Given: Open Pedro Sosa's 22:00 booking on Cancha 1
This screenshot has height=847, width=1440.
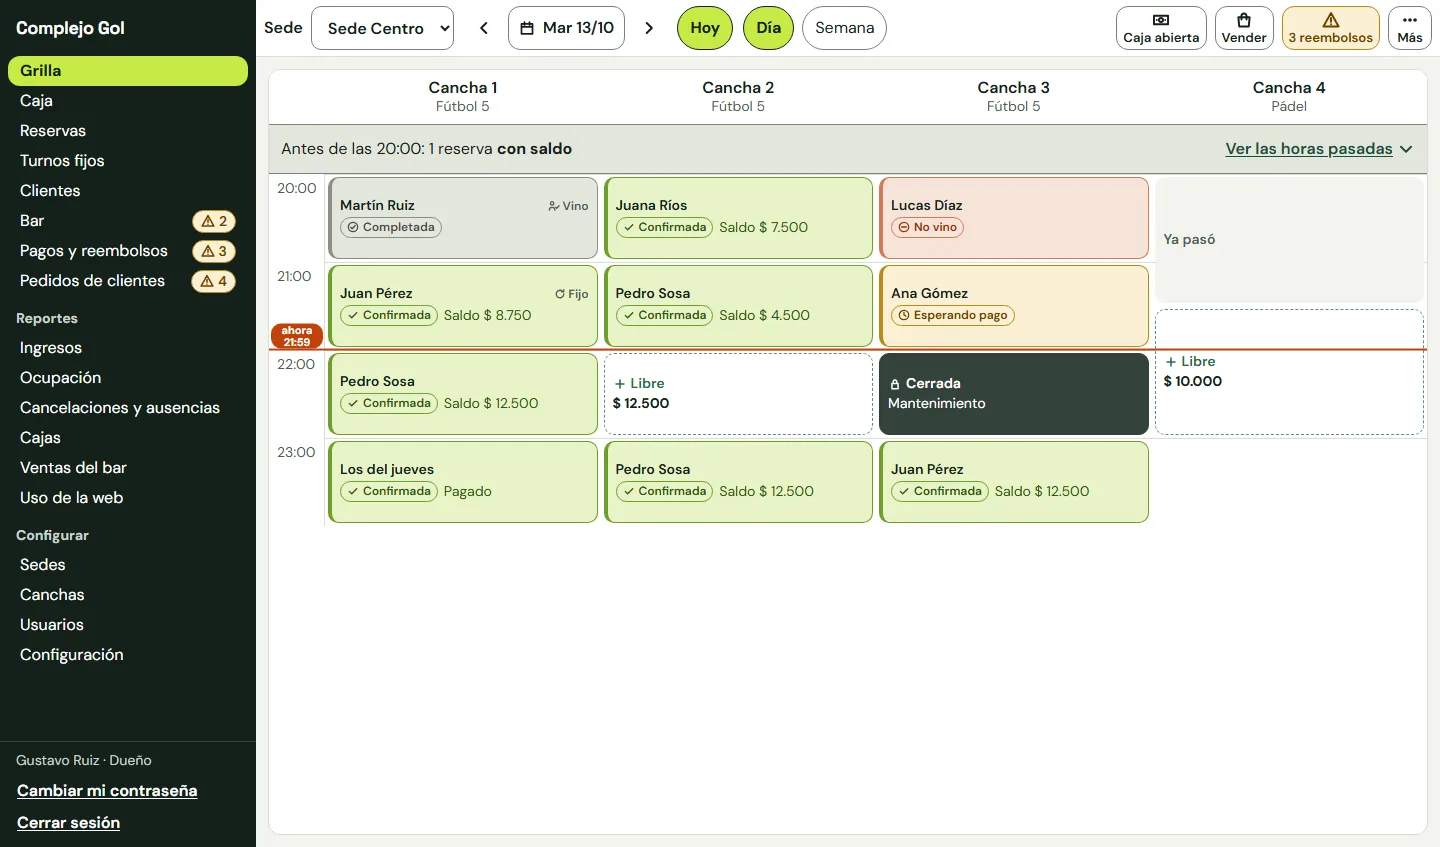Looking at the screenshot, I should coord(463,394).
